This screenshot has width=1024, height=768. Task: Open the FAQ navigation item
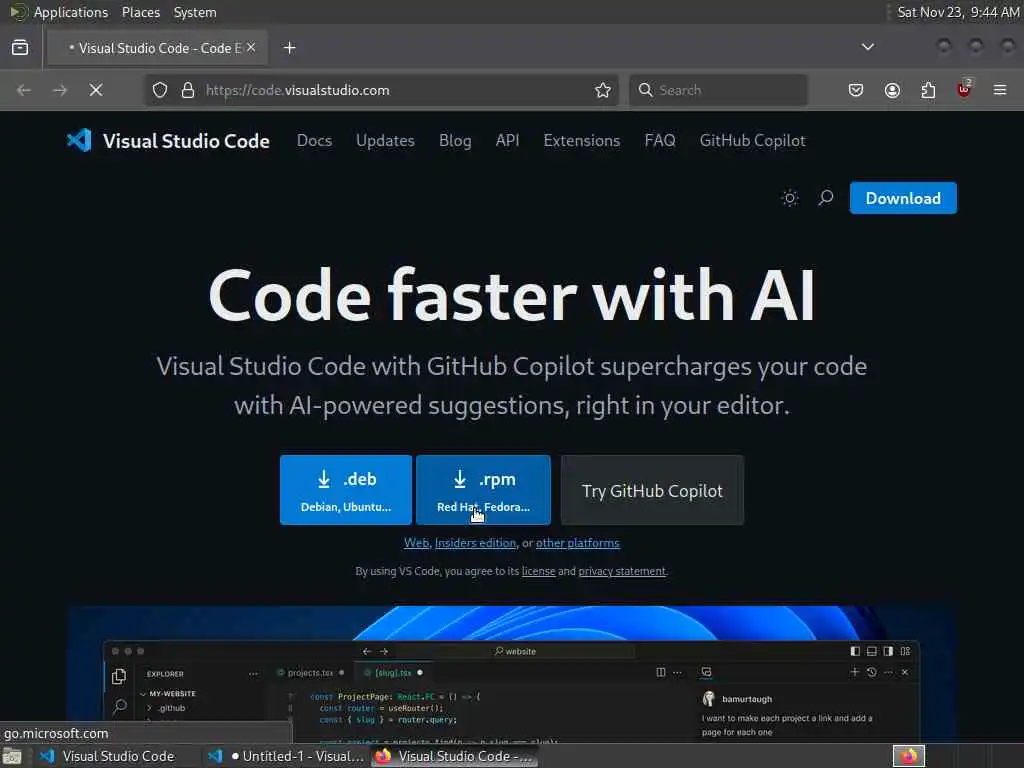click(x=660, y=140)
